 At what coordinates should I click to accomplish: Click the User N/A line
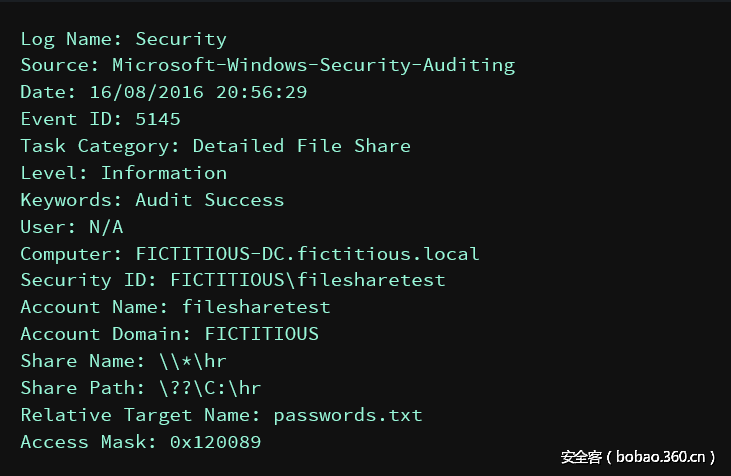pos(72,227)
